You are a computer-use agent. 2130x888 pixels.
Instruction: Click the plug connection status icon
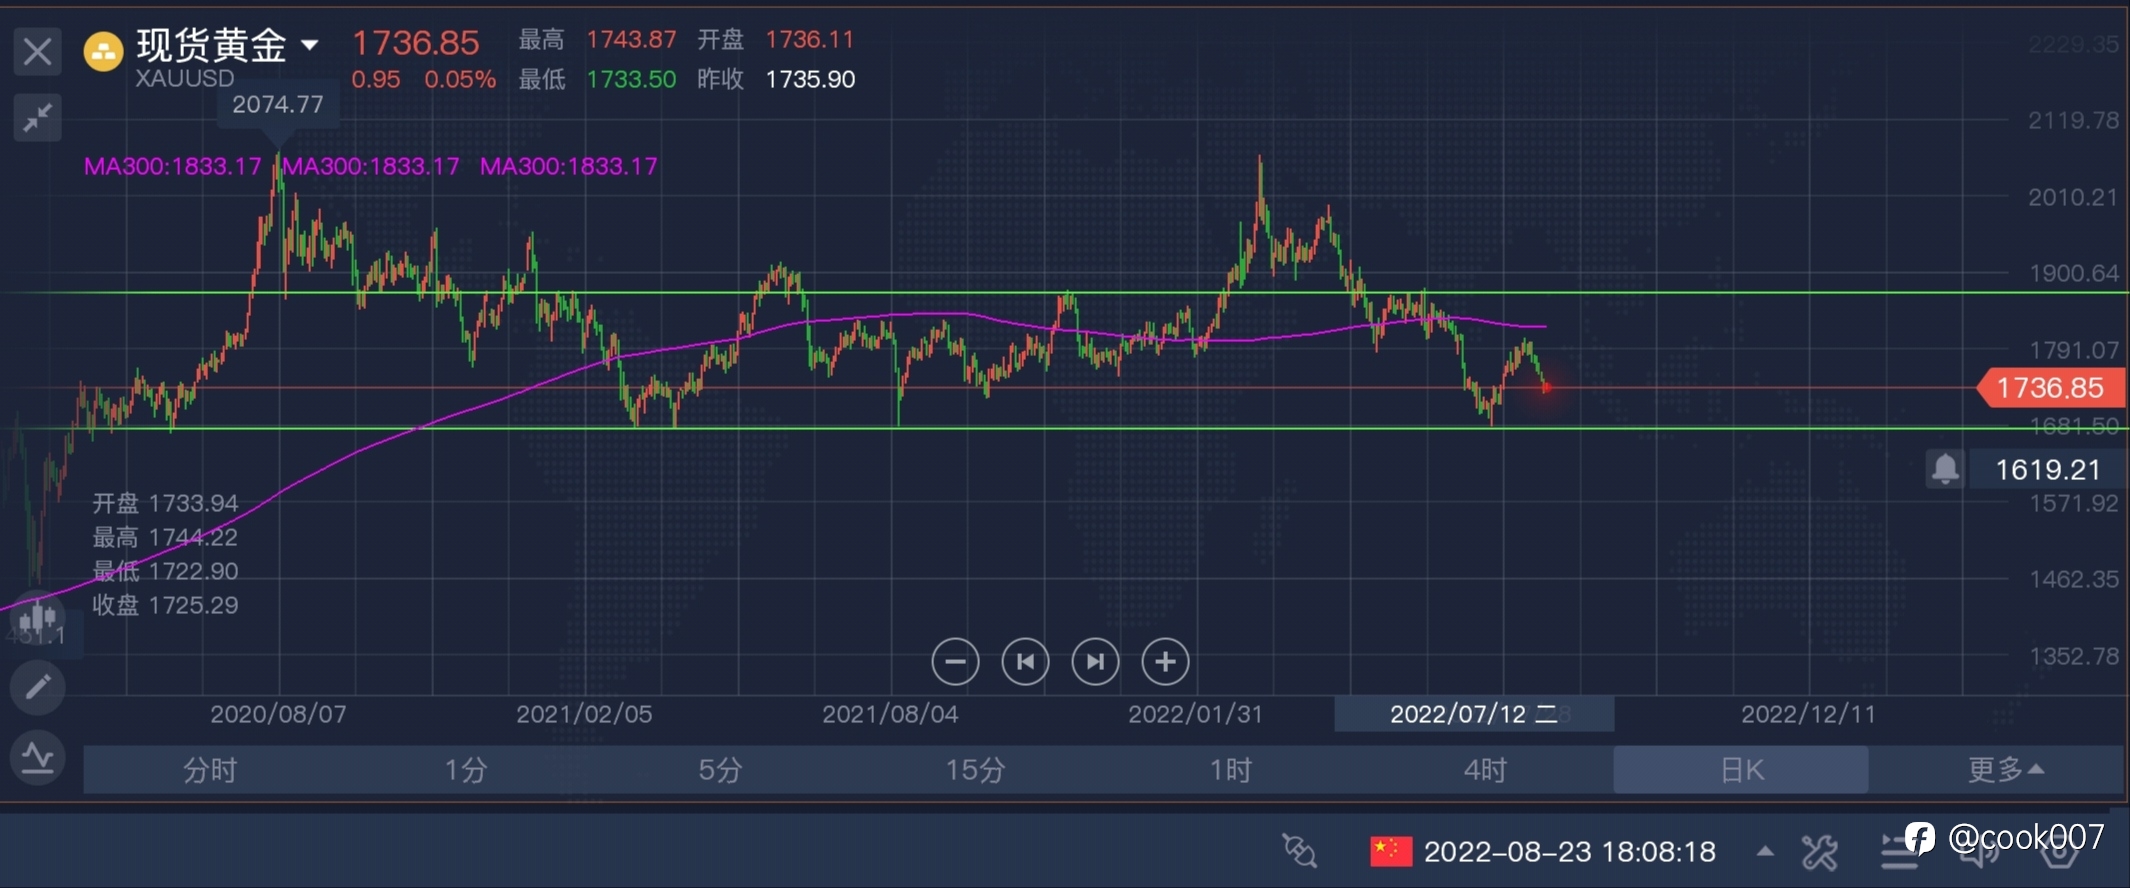1299,851
